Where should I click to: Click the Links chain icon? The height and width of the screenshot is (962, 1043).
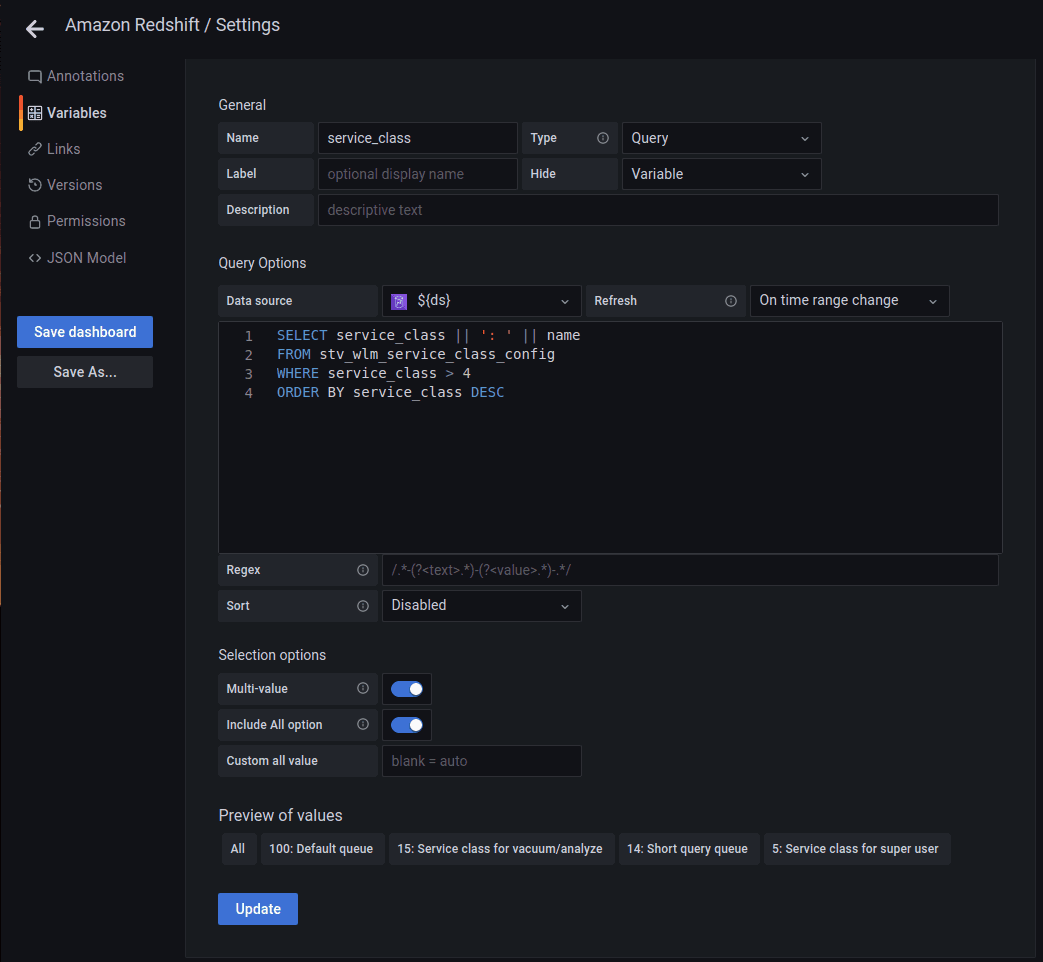click(35, 149)
